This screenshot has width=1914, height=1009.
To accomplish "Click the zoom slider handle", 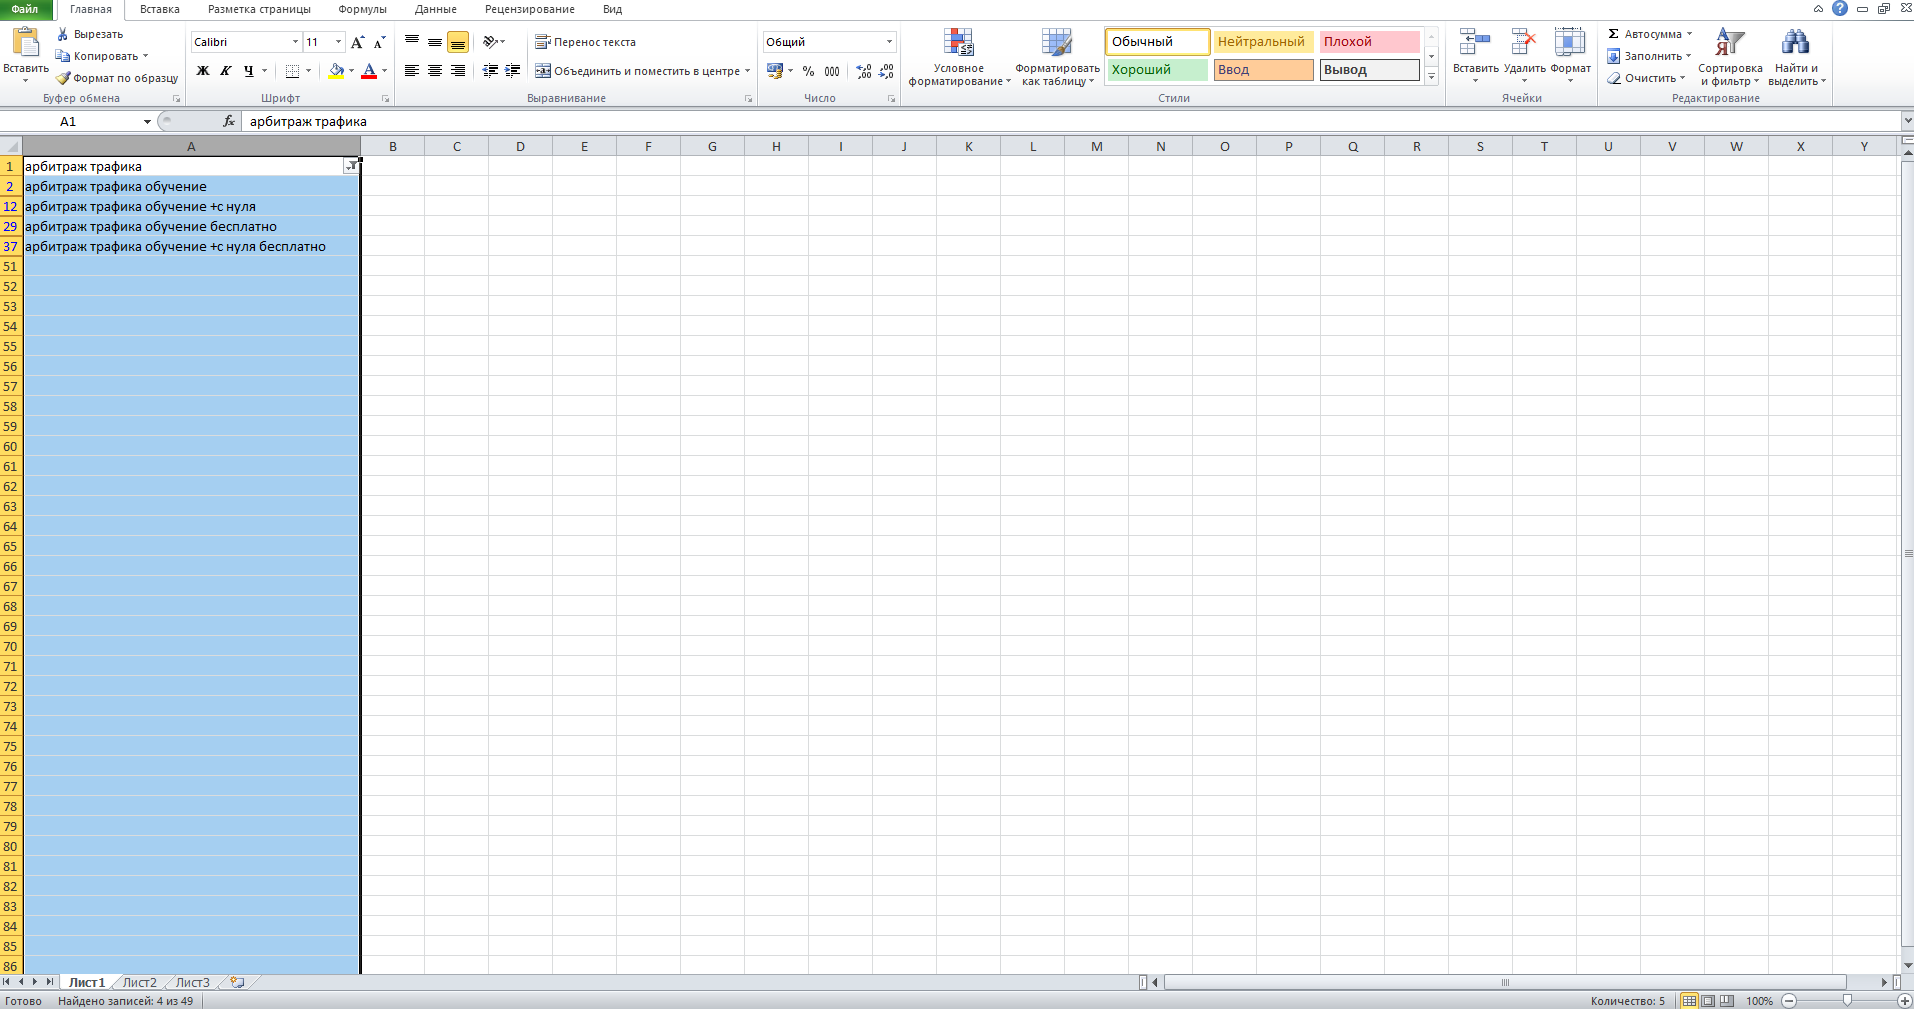I will coord(1847,1001).
